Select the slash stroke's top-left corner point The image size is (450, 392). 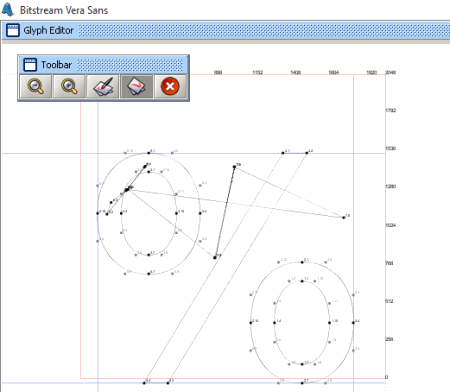283,153
